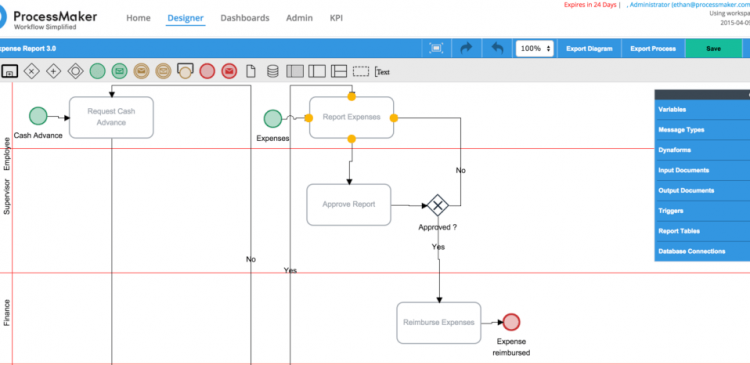Open Report Tables in the side panel
The width and height of the screenshot is (750, 365).
[x=702, y=231]
